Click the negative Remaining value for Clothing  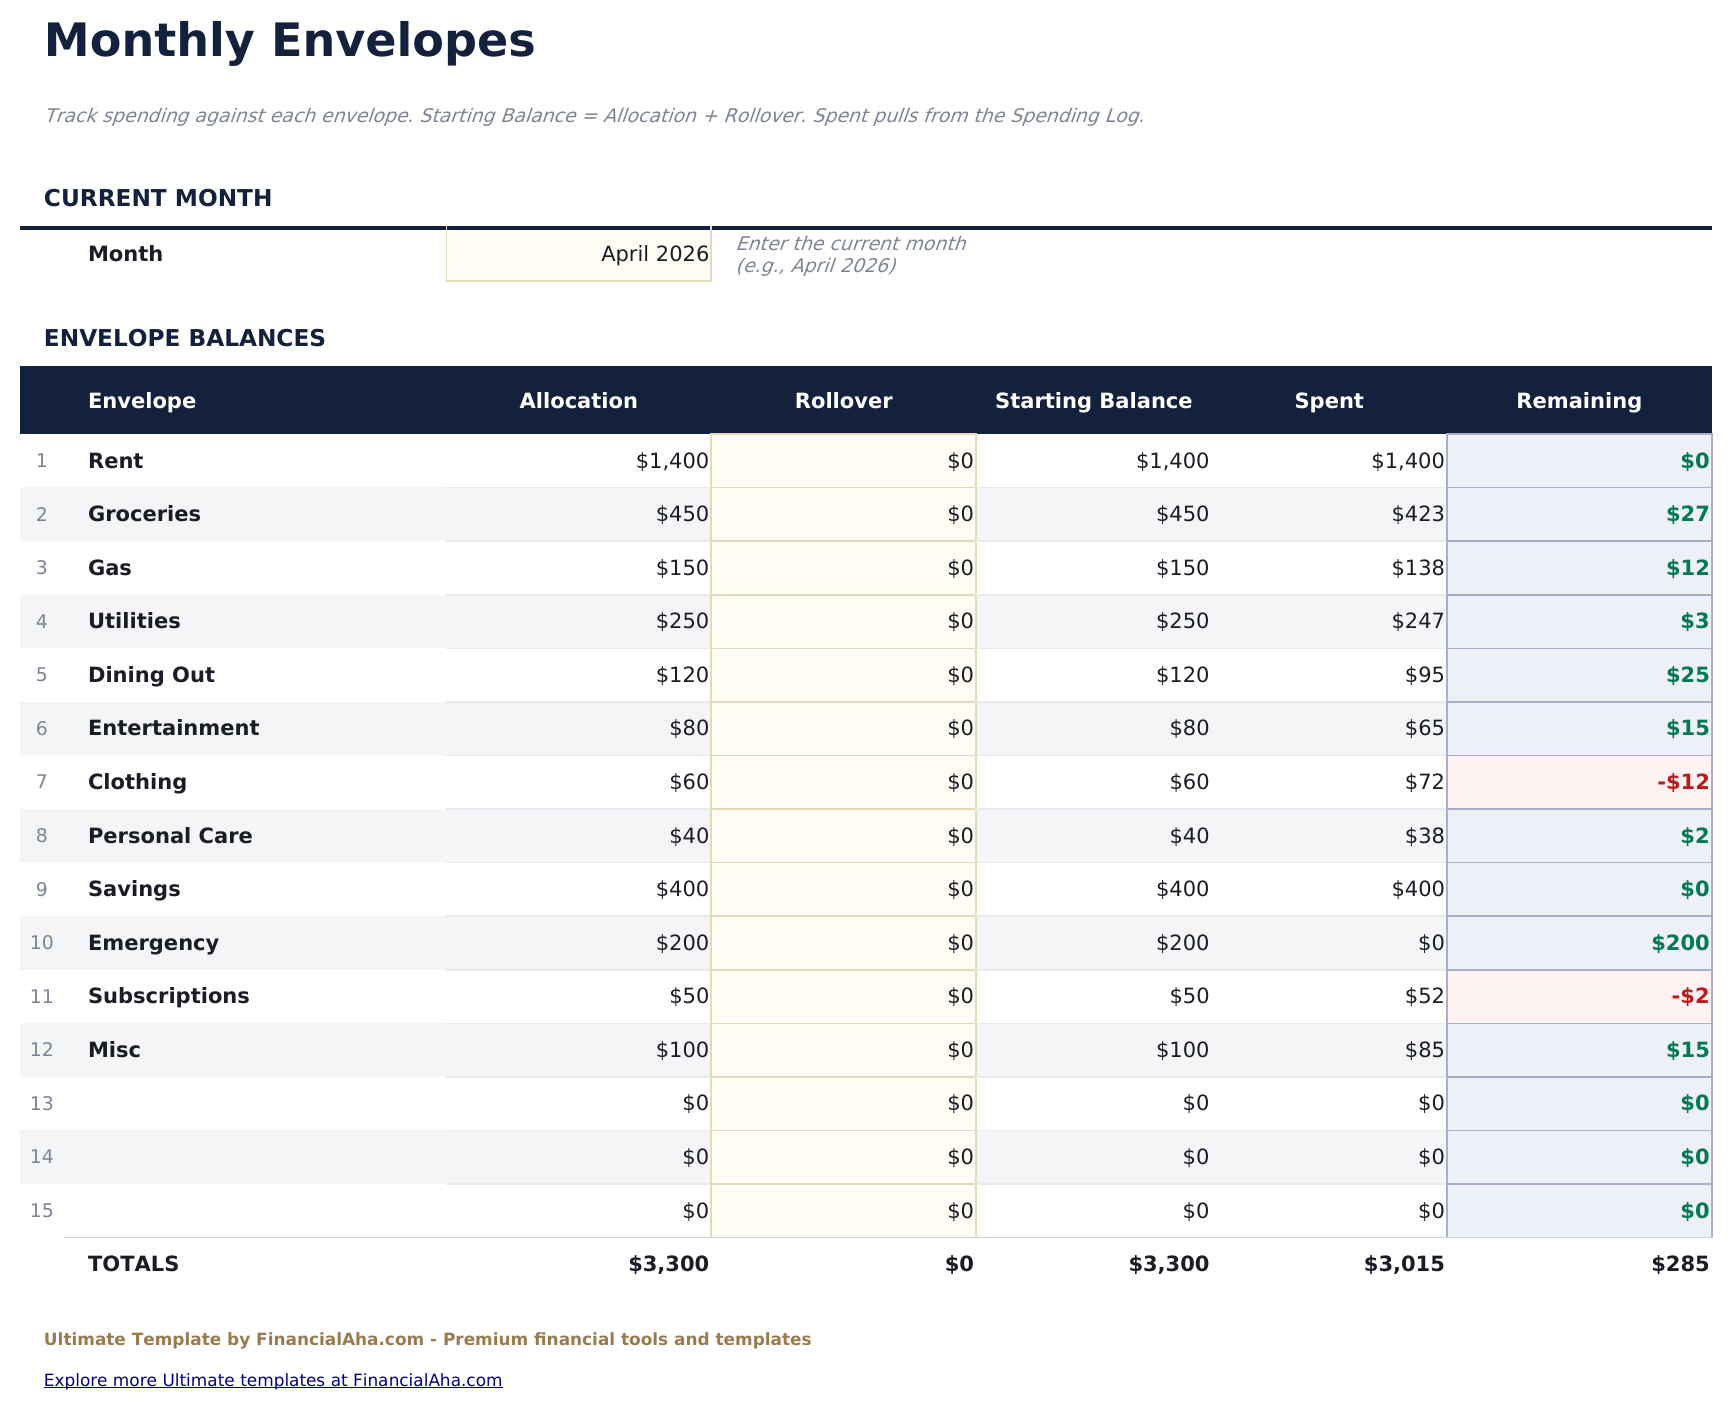click(x=1686, y=781)
